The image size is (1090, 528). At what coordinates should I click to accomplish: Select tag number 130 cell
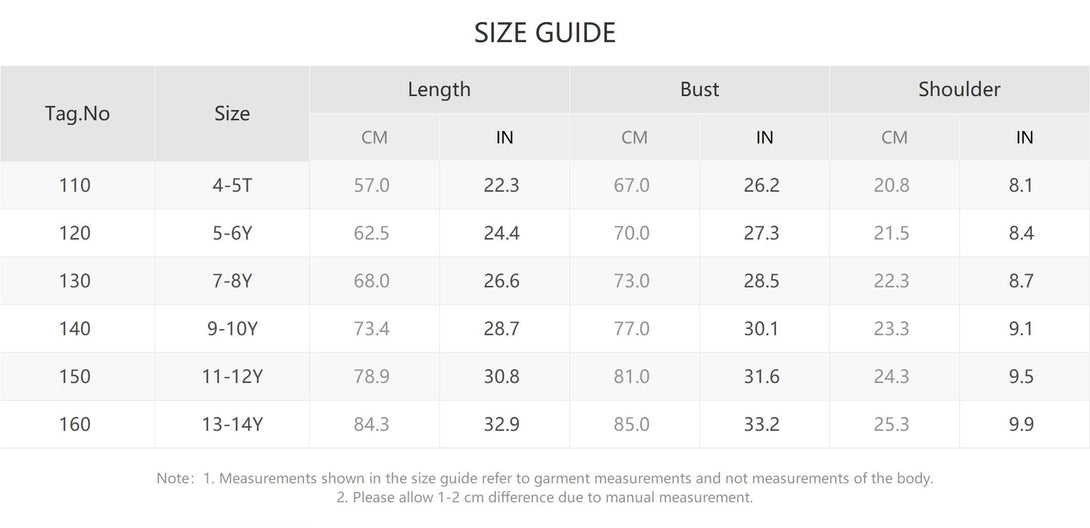click(75, 281)
